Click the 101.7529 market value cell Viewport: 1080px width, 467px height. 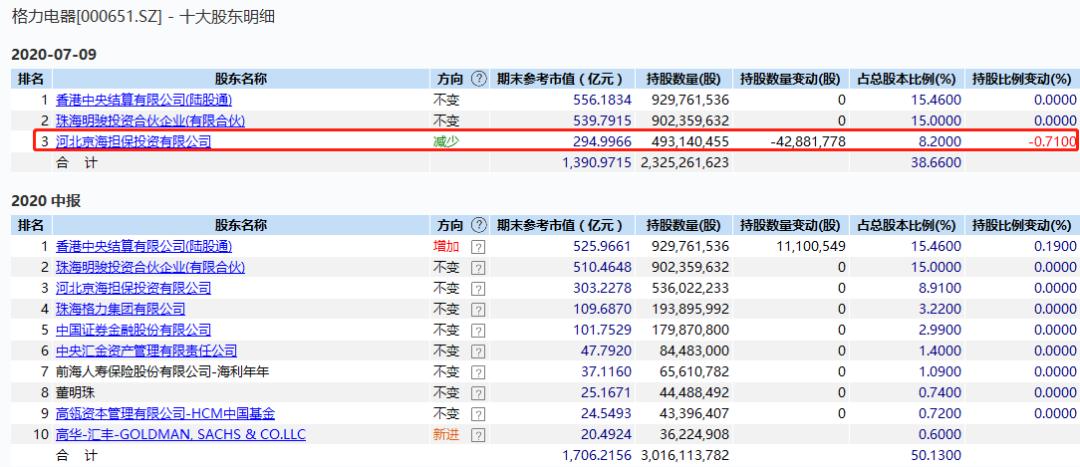pos(602,330)
